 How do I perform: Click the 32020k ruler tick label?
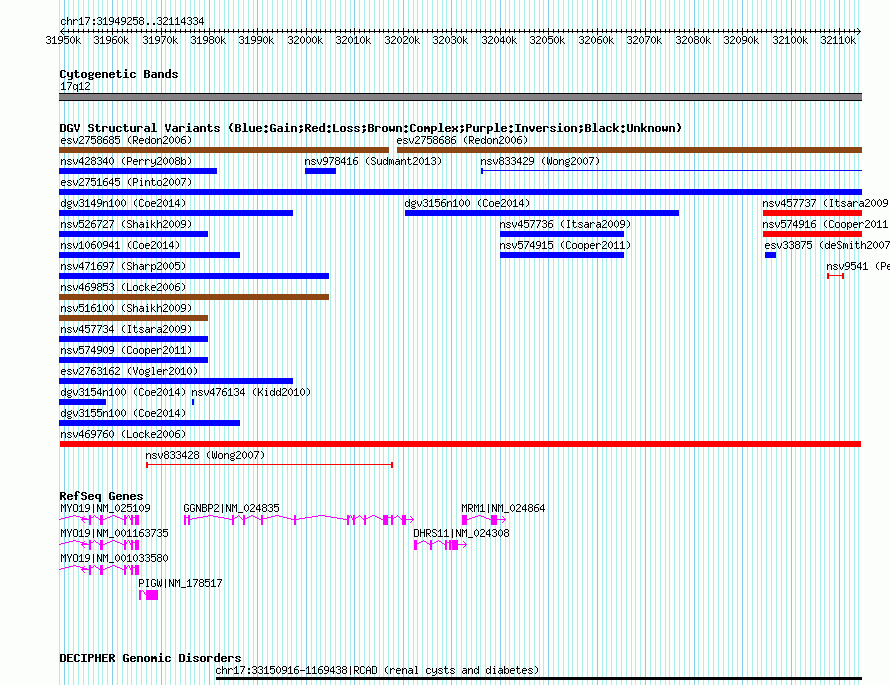(x=402, y=40)
